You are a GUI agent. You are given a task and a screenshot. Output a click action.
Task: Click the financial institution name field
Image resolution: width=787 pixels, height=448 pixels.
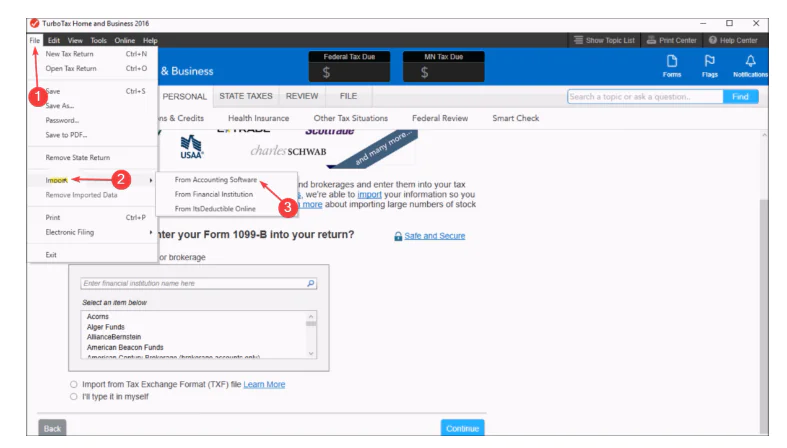pyautogui.click(x=198, y=283)
